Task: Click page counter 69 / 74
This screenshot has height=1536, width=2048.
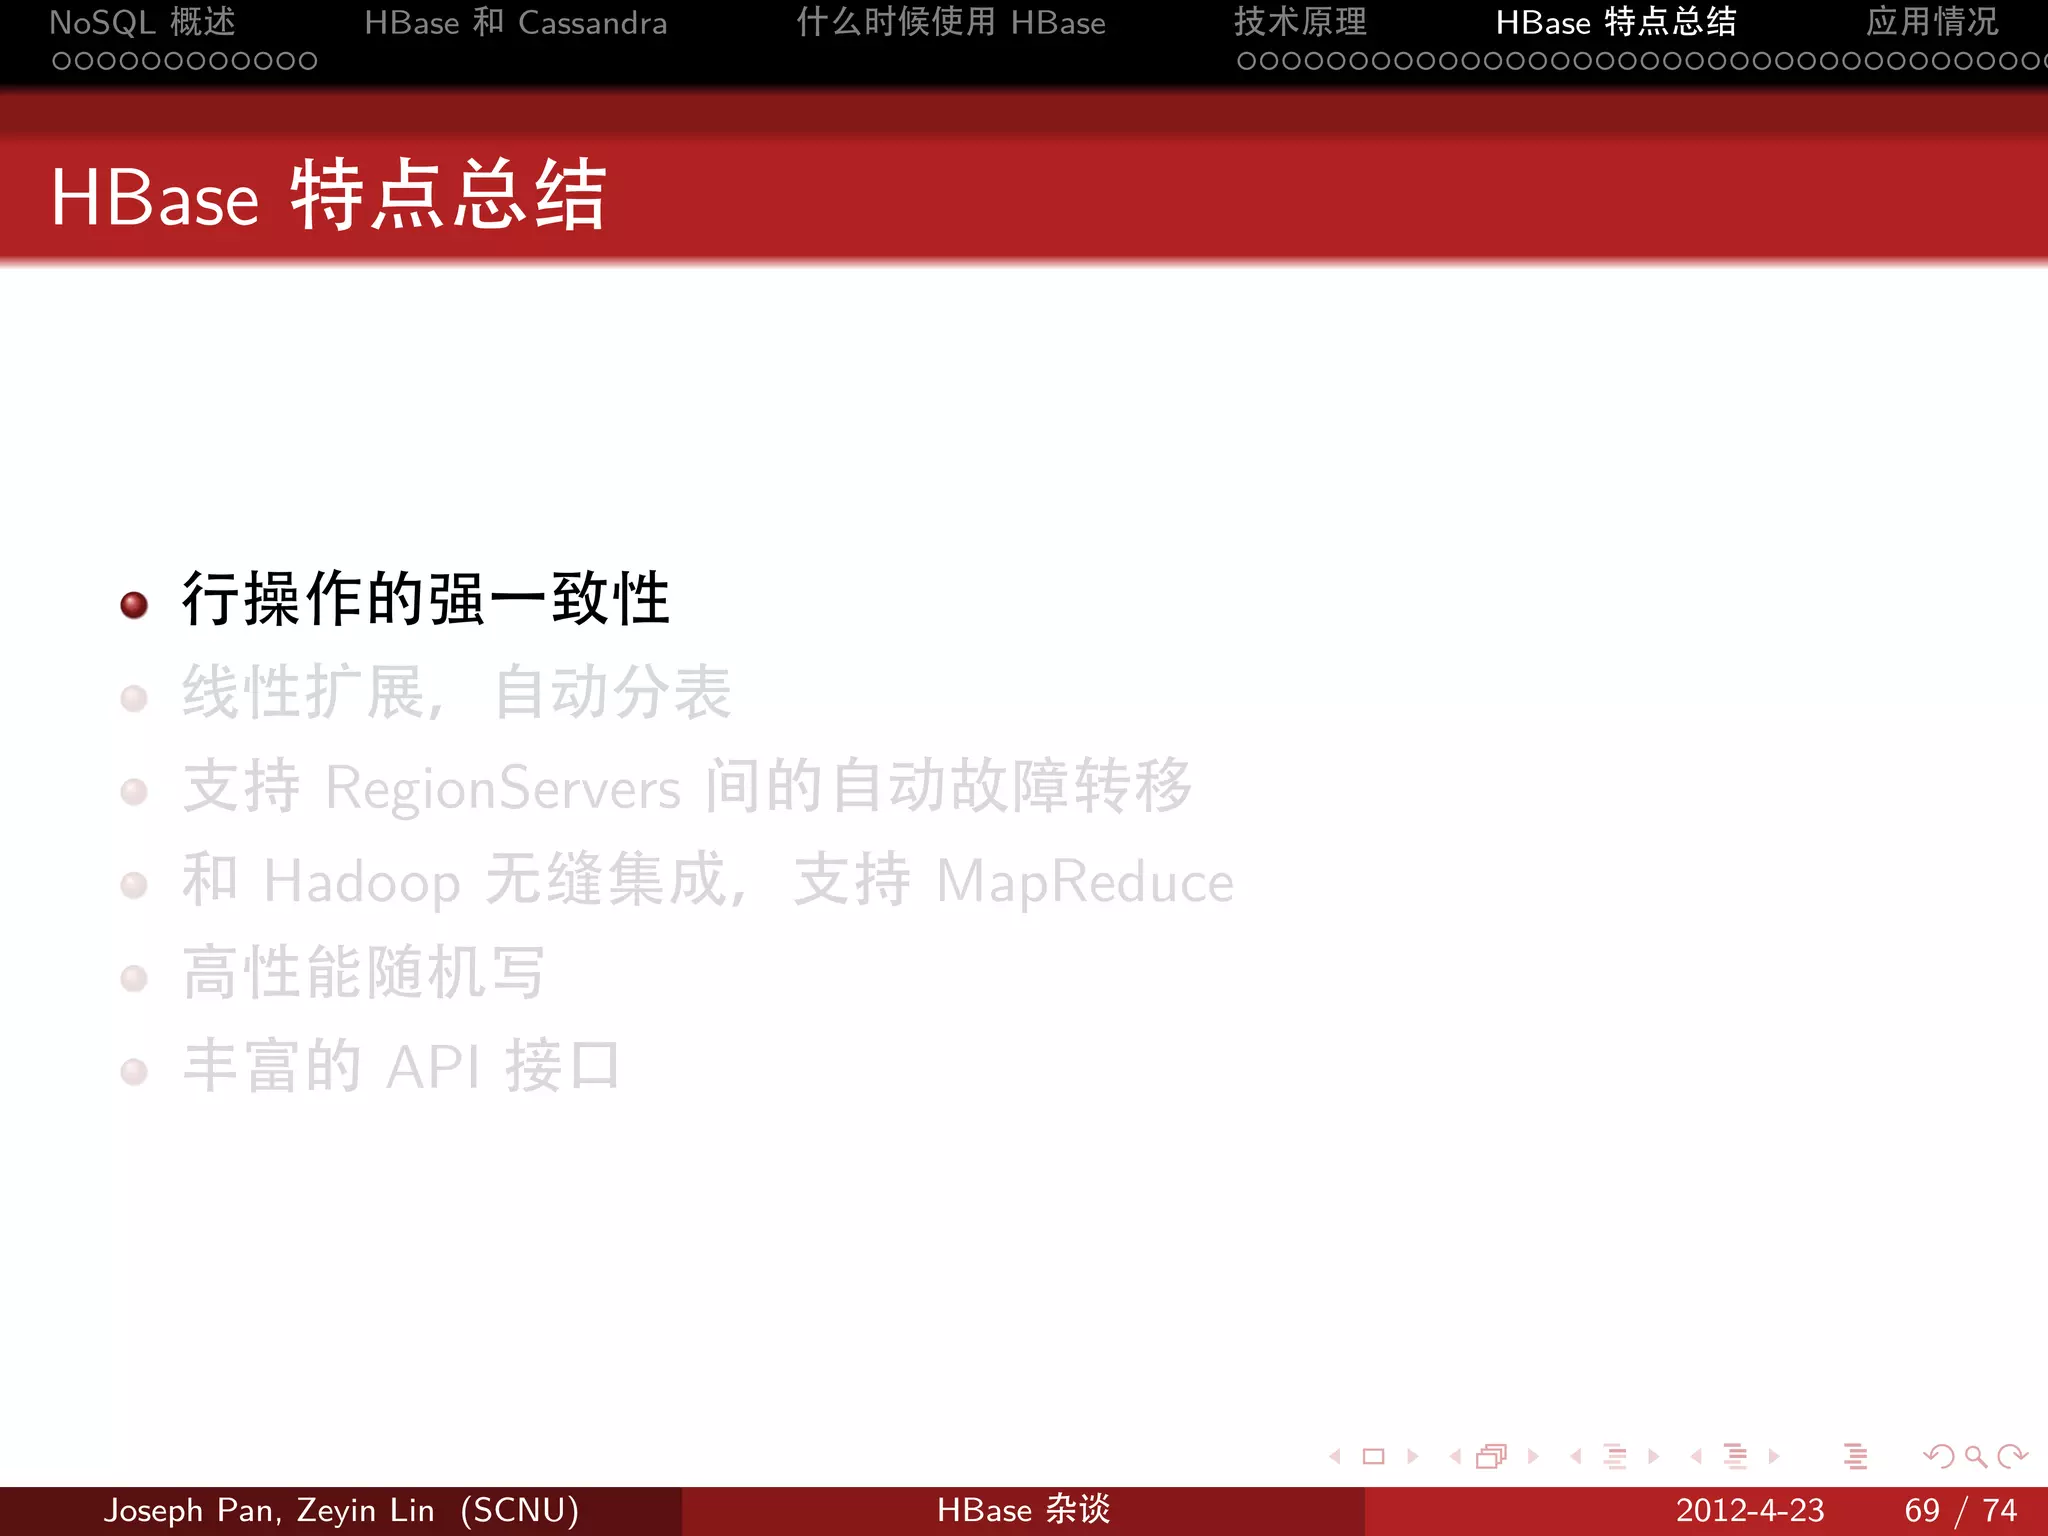Action: 1961,1510
